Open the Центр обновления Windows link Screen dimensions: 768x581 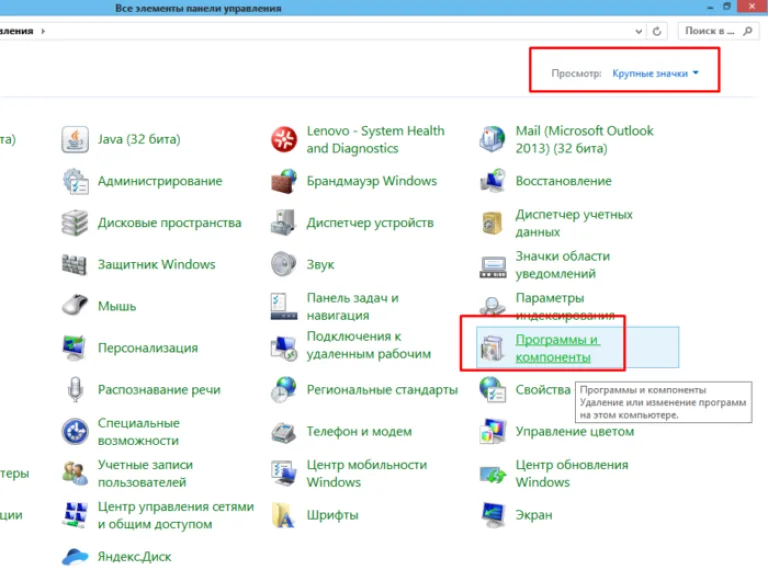572,474
